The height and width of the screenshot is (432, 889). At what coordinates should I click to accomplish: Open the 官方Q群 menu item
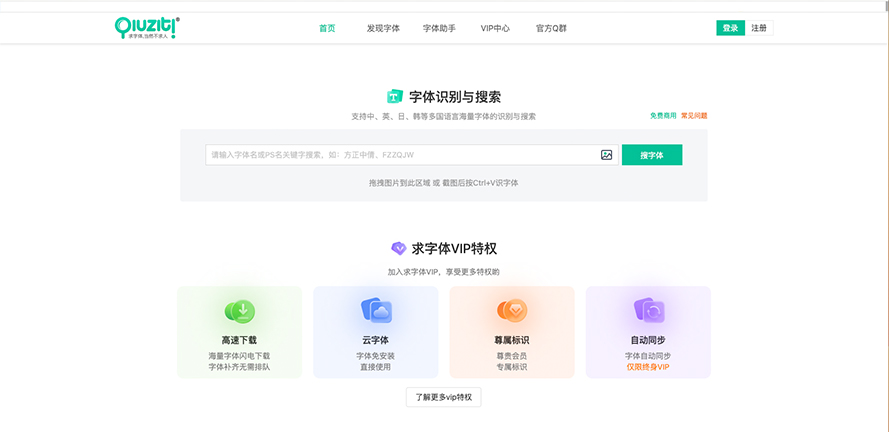pos(551,28)
